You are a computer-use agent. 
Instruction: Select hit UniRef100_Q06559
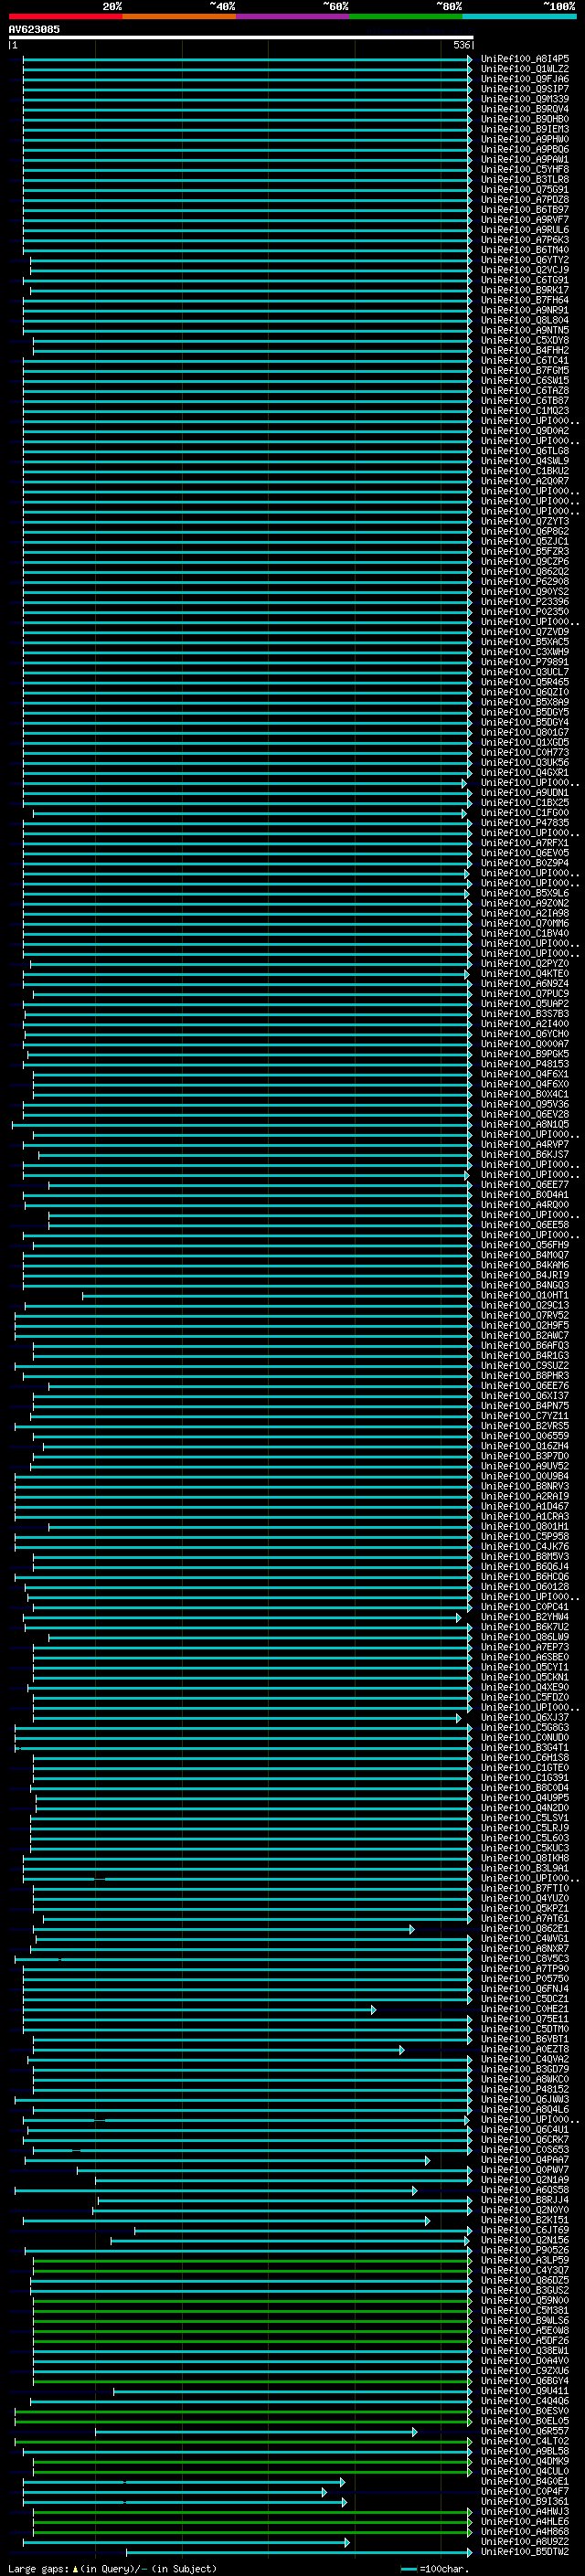[525, 1436]
